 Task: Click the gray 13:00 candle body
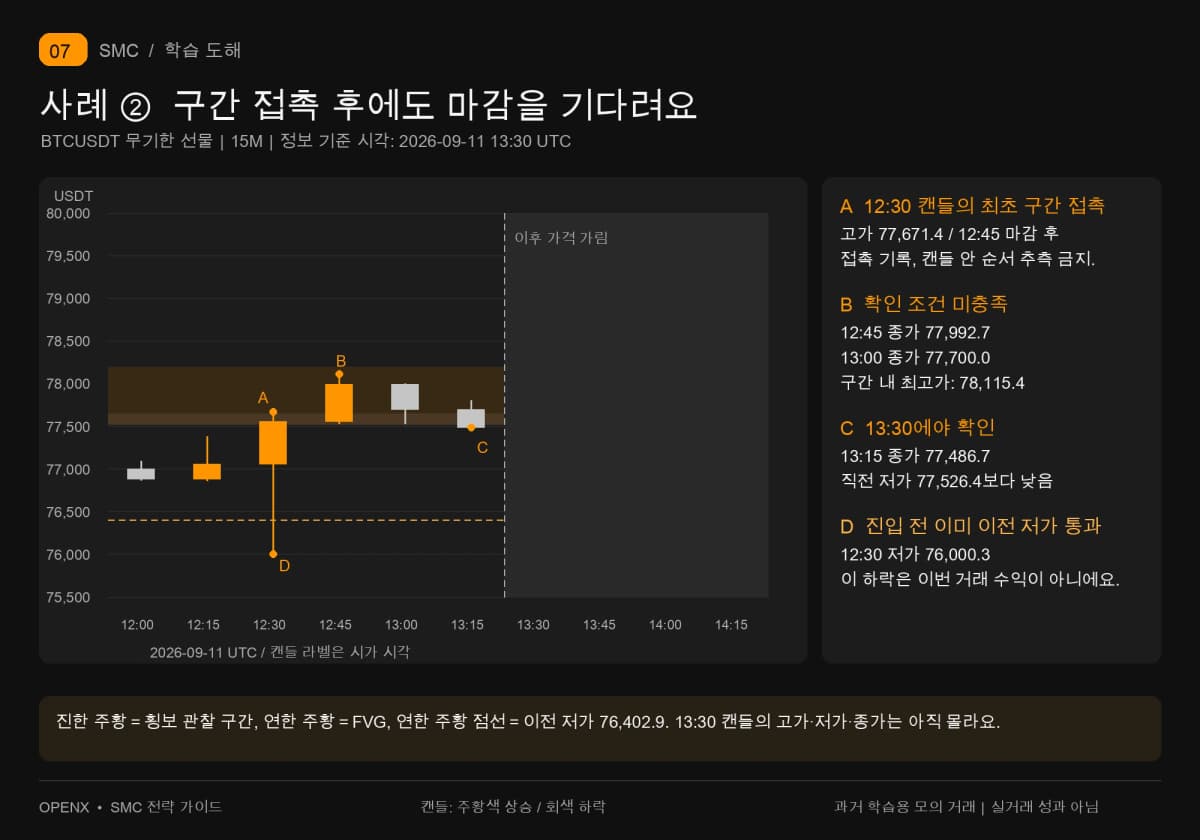(405, 397)
